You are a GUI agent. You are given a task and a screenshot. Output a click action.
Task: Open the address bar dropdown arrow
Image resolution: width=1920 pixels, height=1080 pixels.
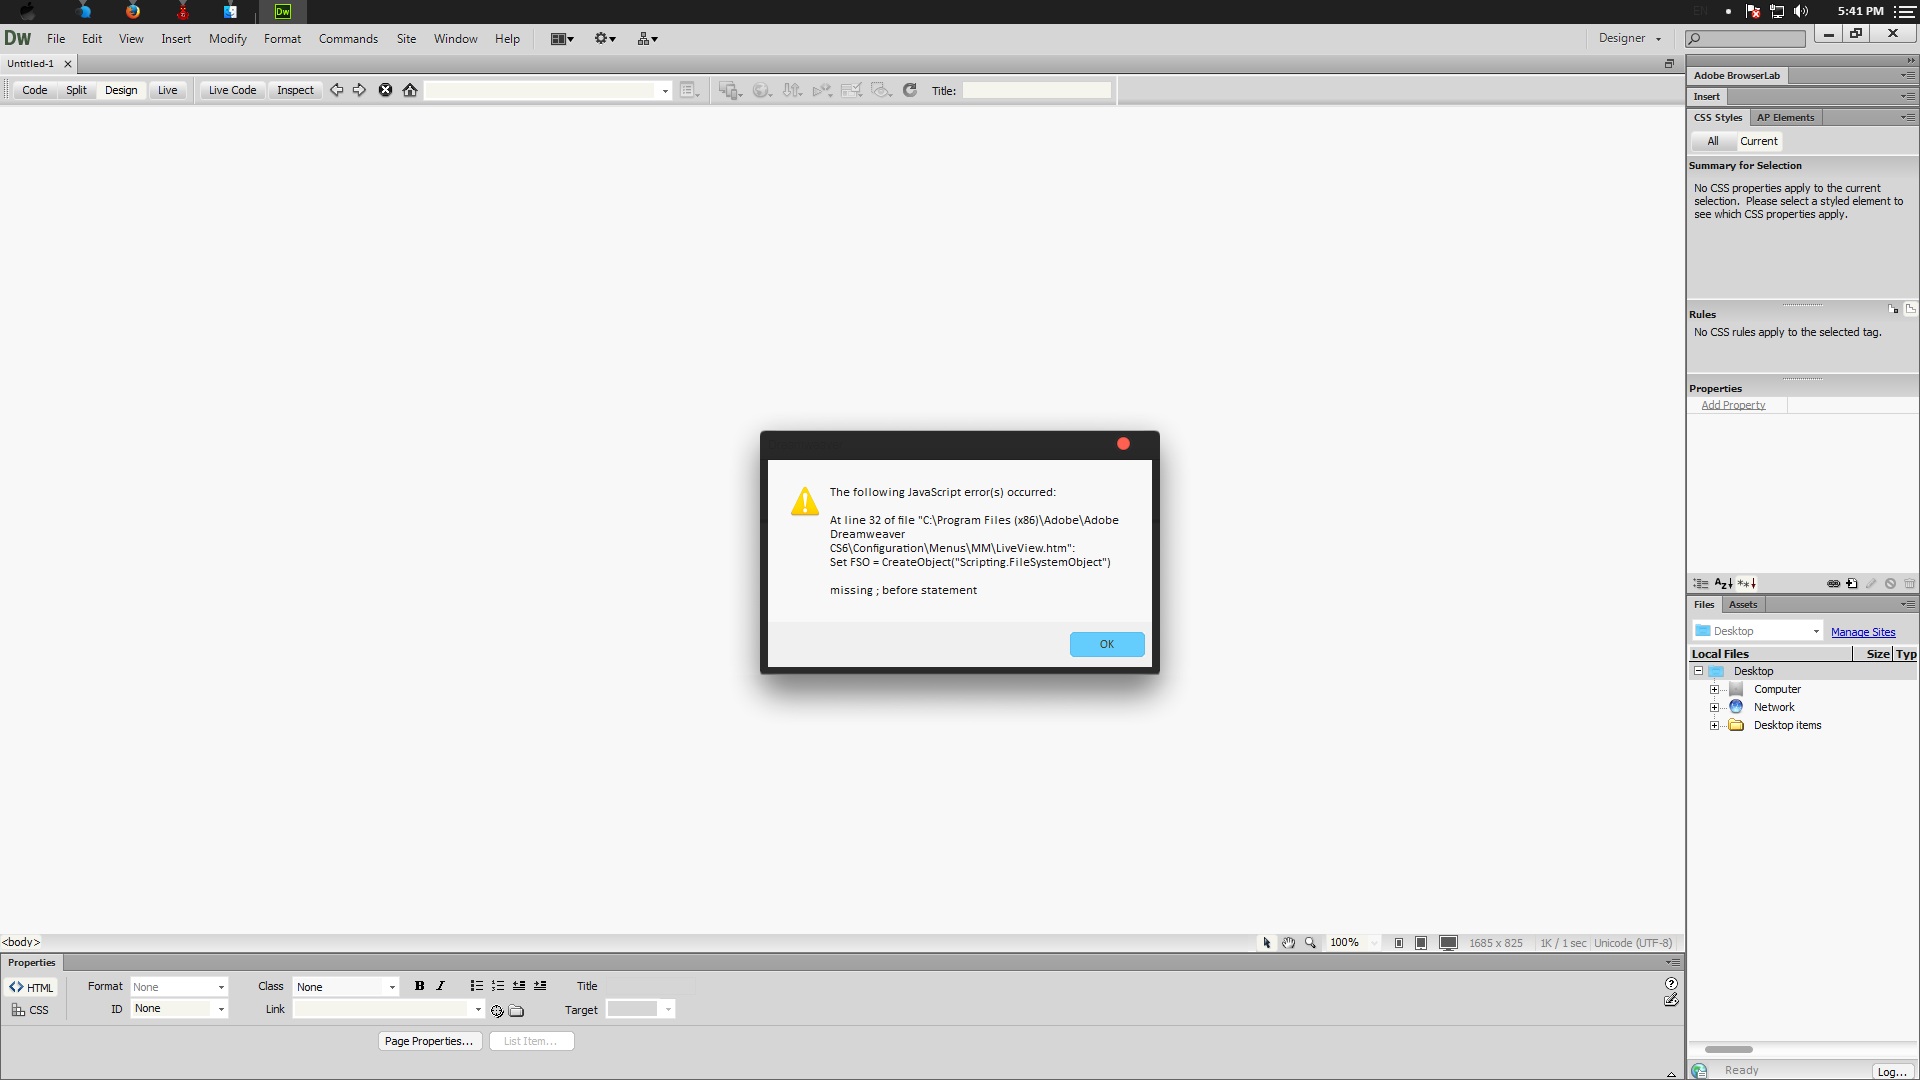coord(665,91)
